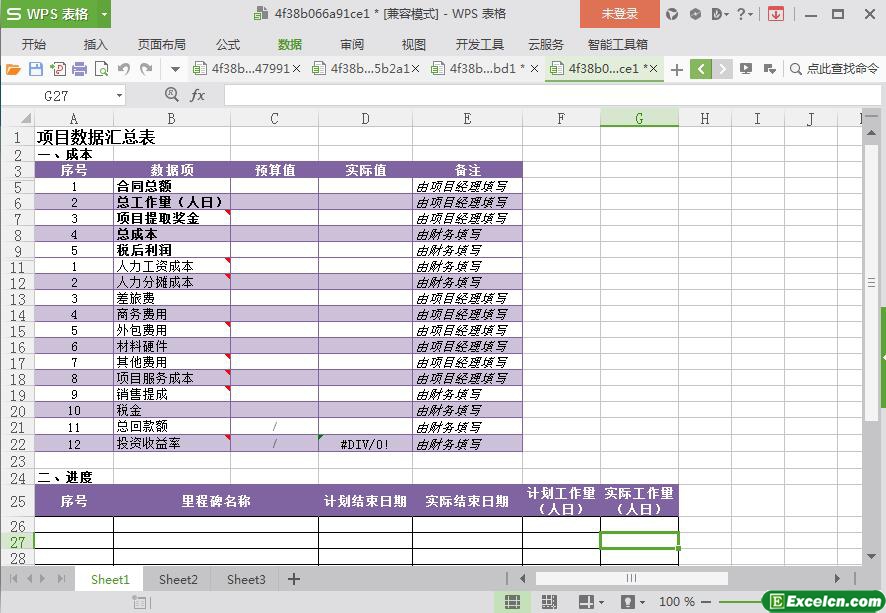Open a new document tab with plus

point(677,69)
